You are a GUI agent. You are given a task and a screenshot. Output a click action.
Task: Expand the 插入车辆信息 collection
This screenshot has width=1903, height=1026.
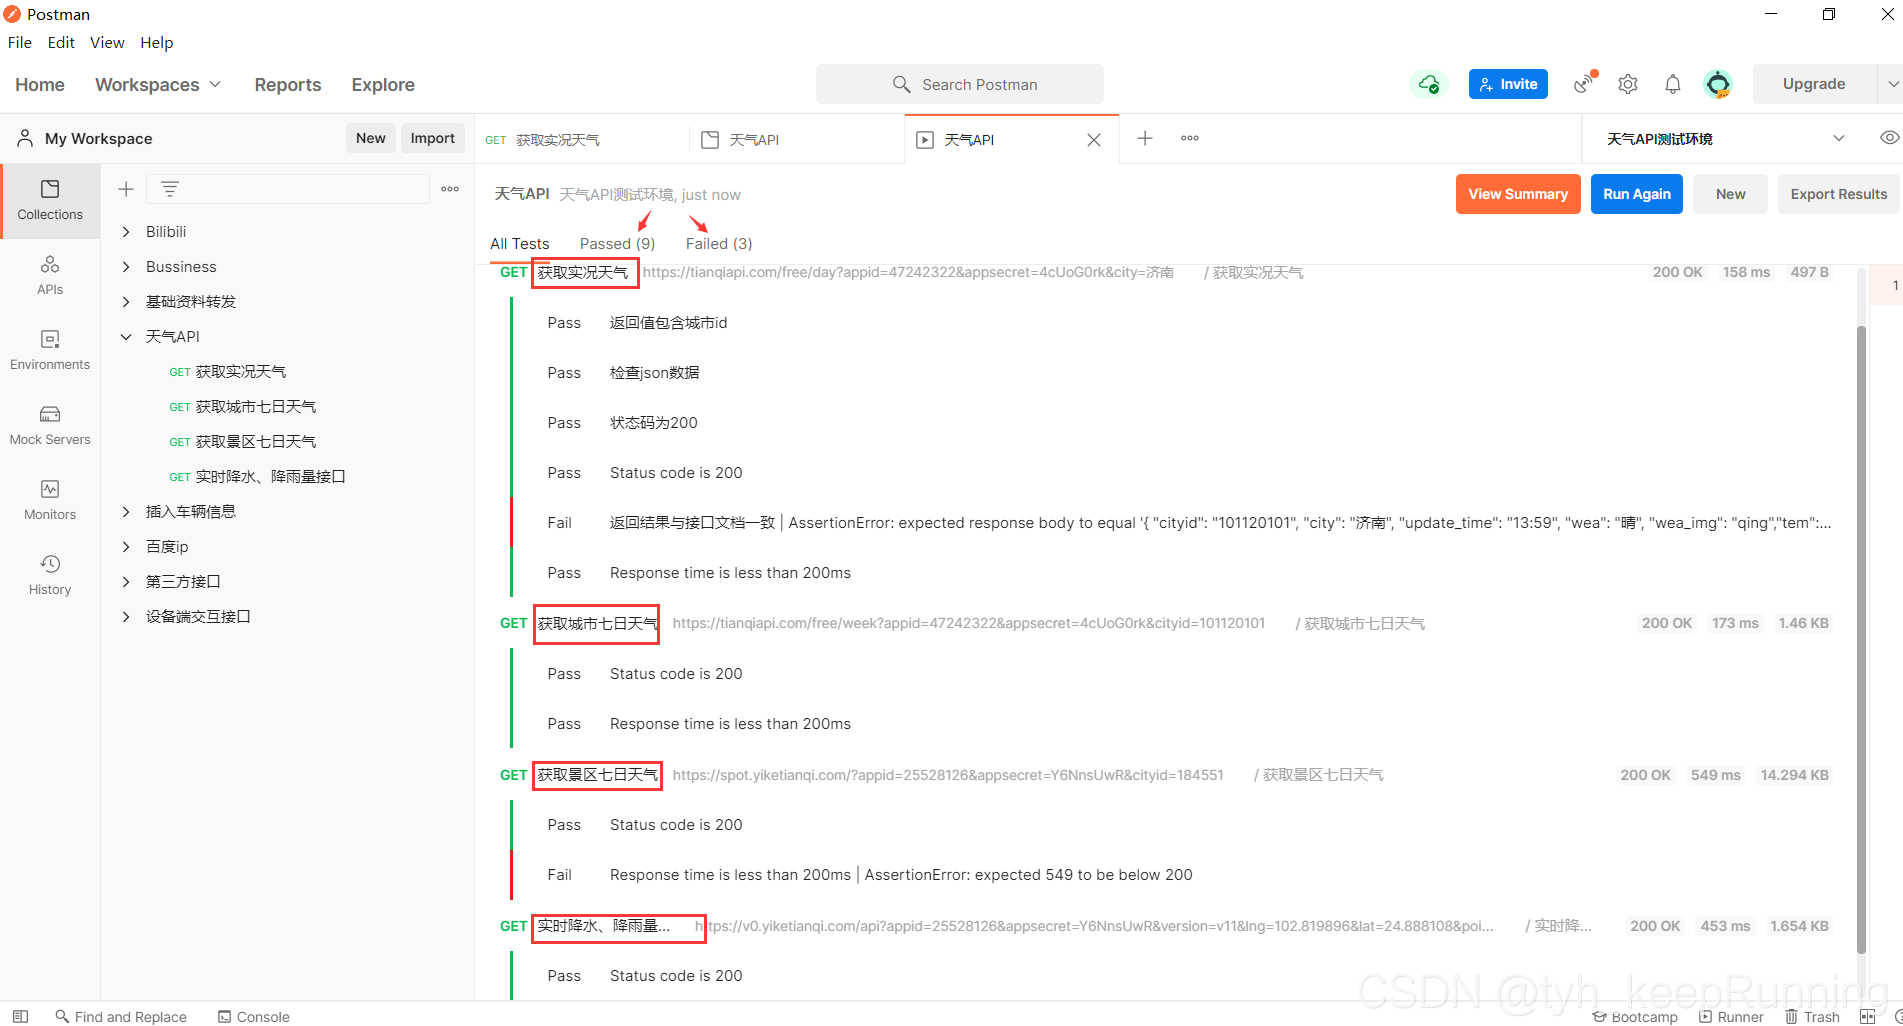coord(126,511)
